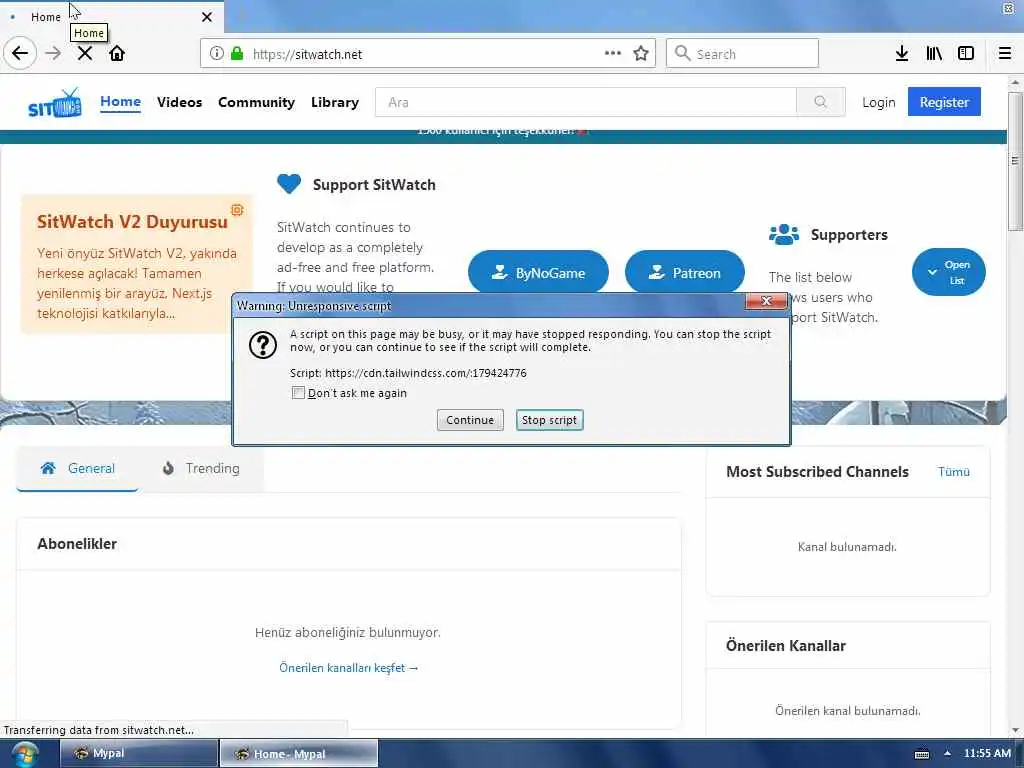Open the downloads arrow icon

[x=902, y=54]
